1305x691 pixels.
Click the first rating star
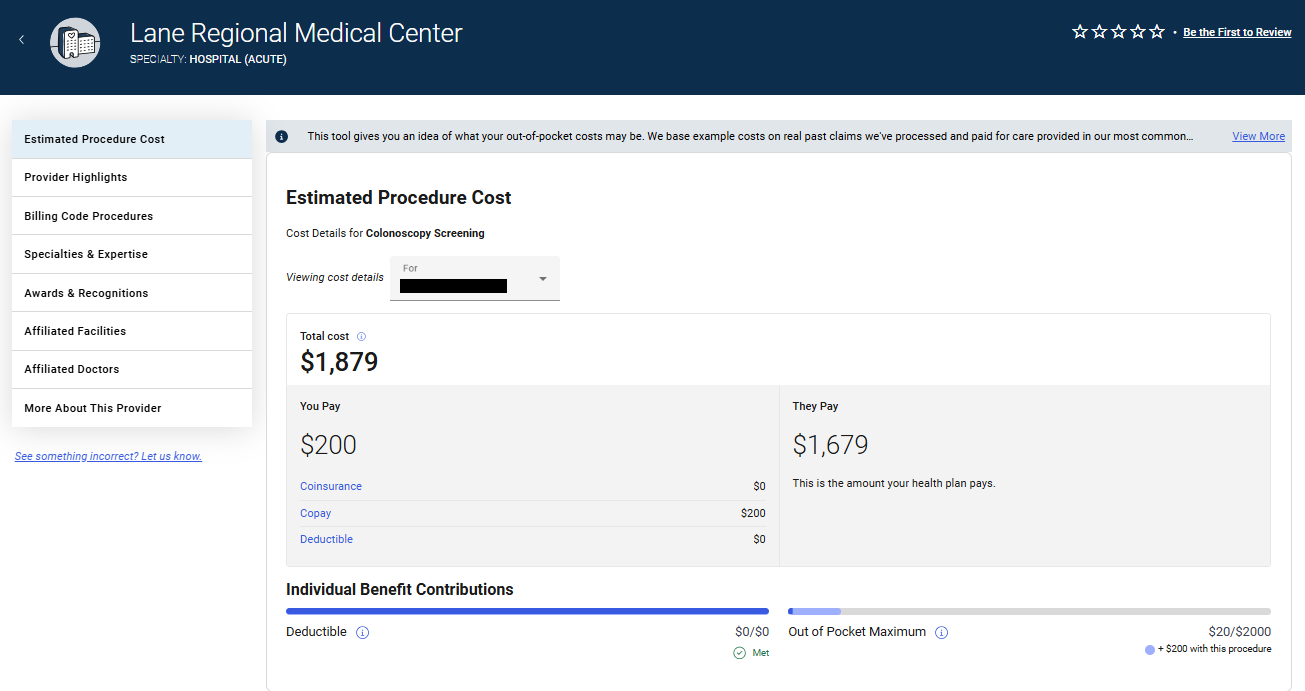[1080, 32]
